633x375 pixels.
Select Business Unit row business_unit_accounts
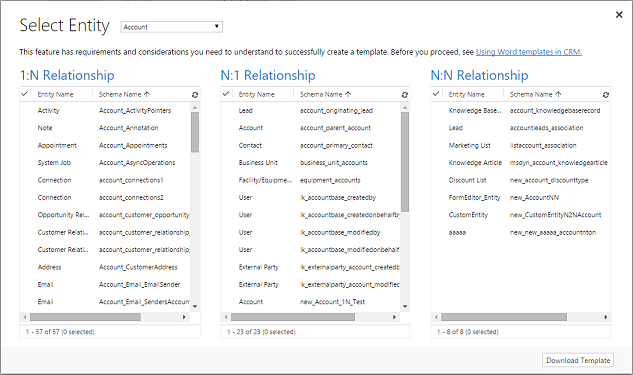click(x=311, y=163)
